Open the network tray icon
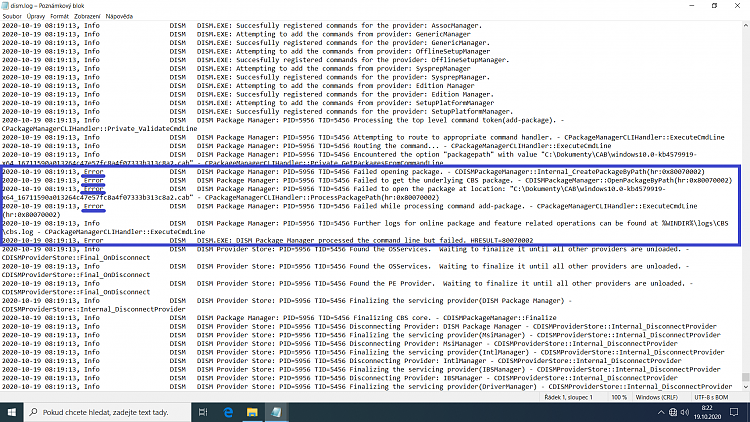 point(673,412)
